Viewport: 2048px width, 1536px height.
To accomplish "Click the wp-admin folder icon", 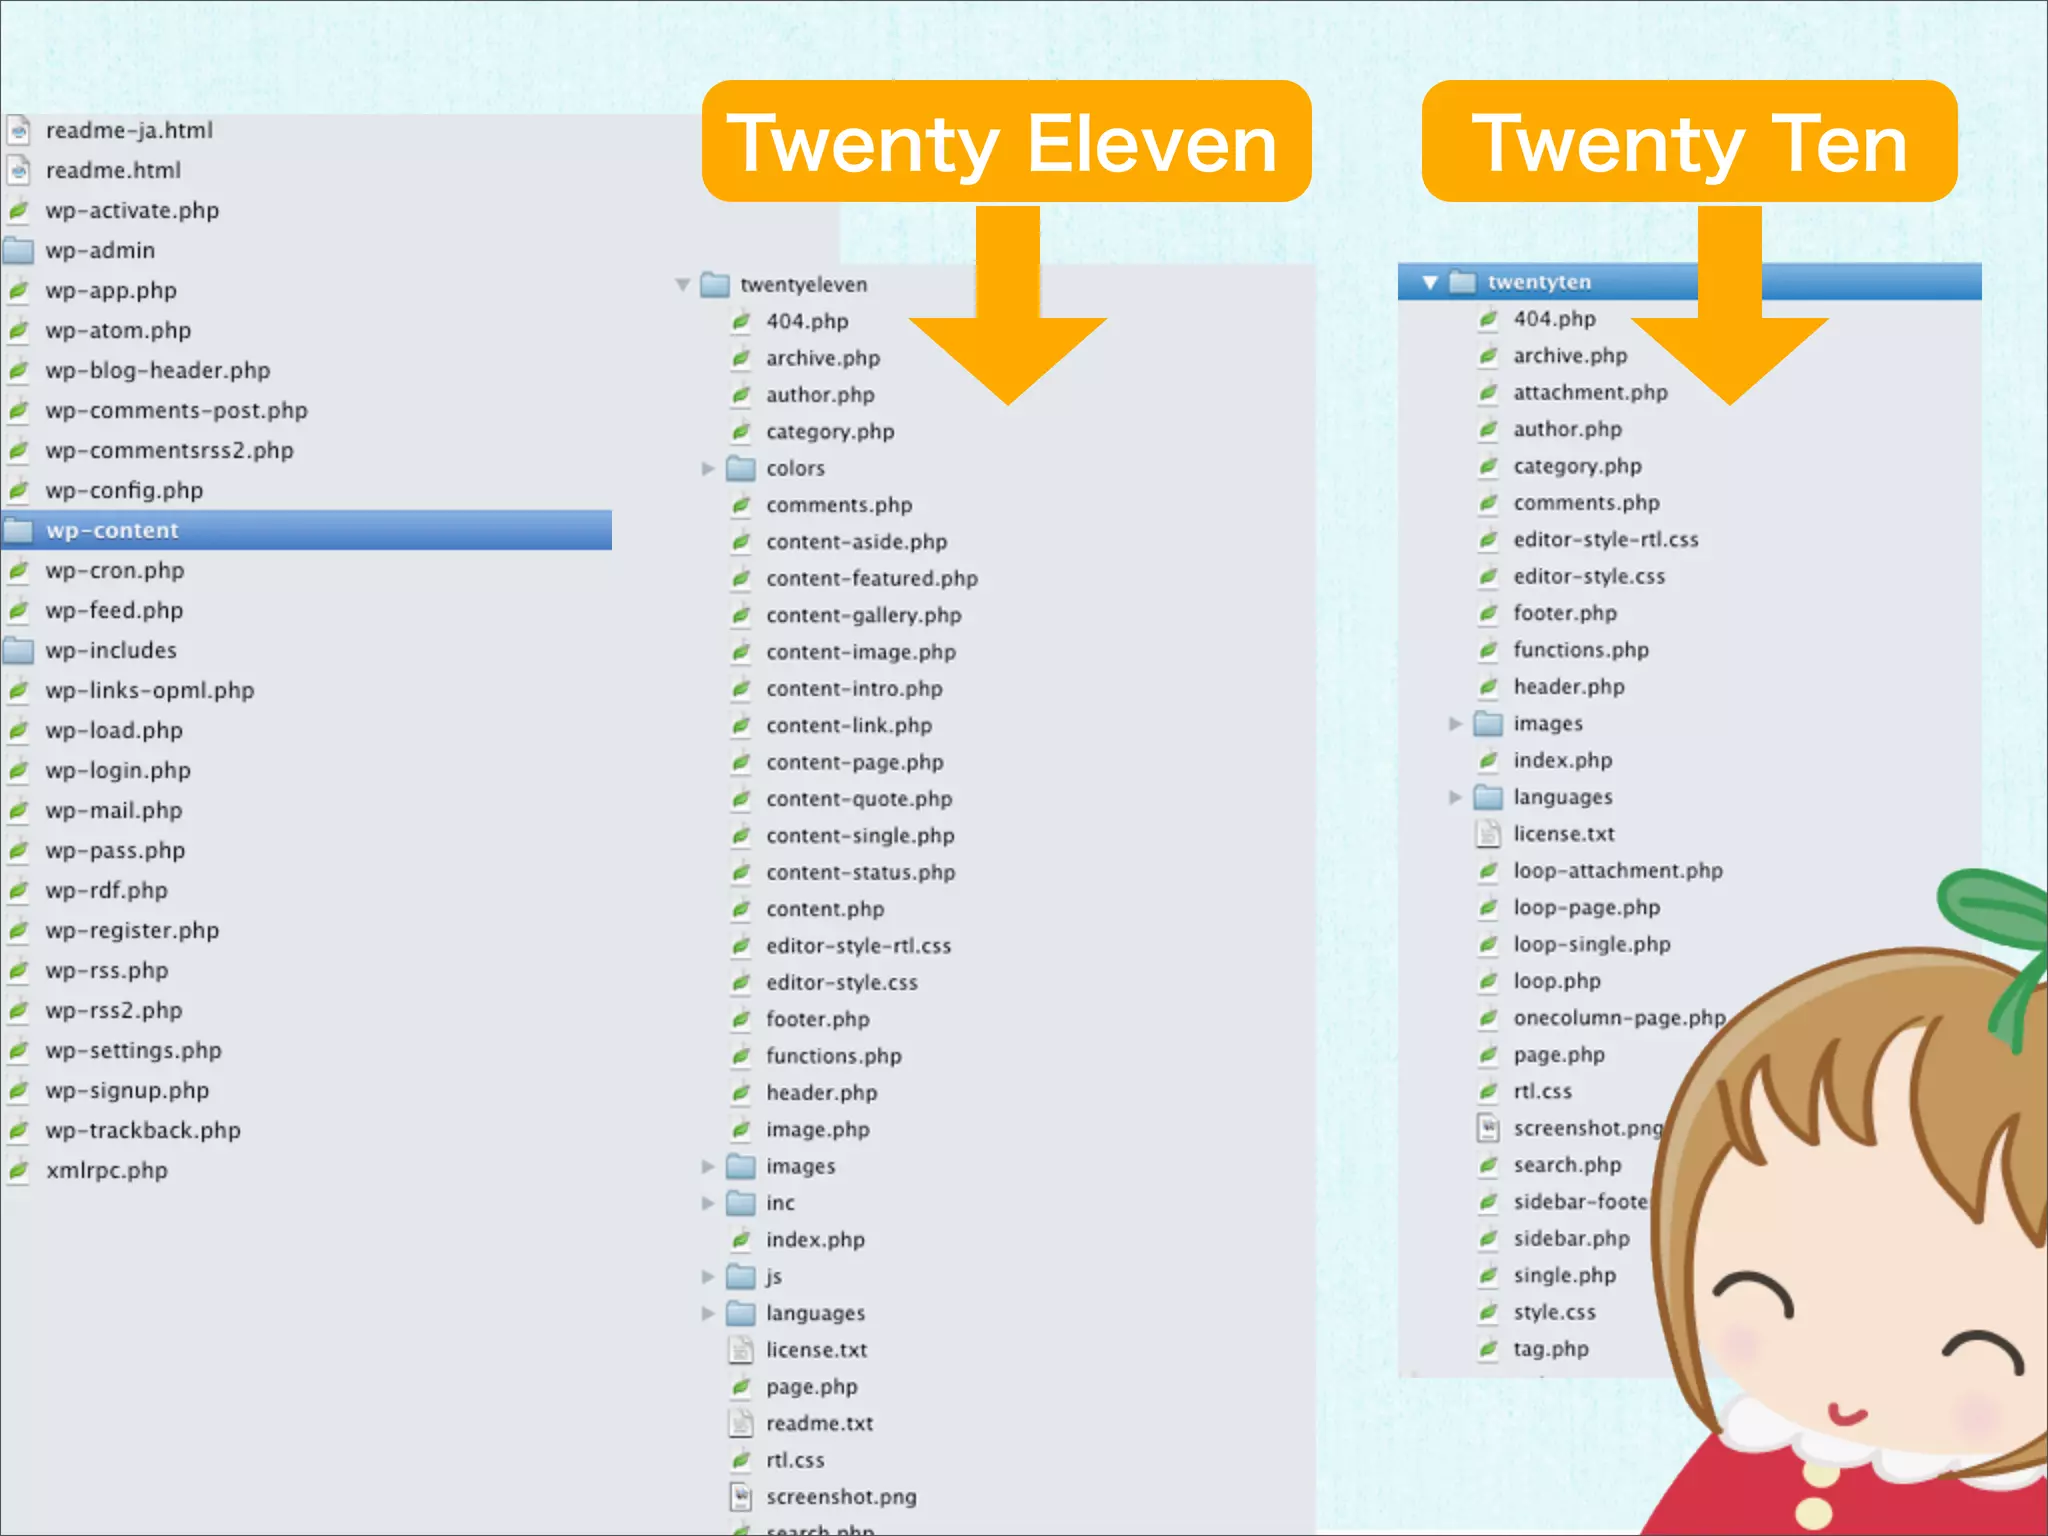I will (19, 250).
